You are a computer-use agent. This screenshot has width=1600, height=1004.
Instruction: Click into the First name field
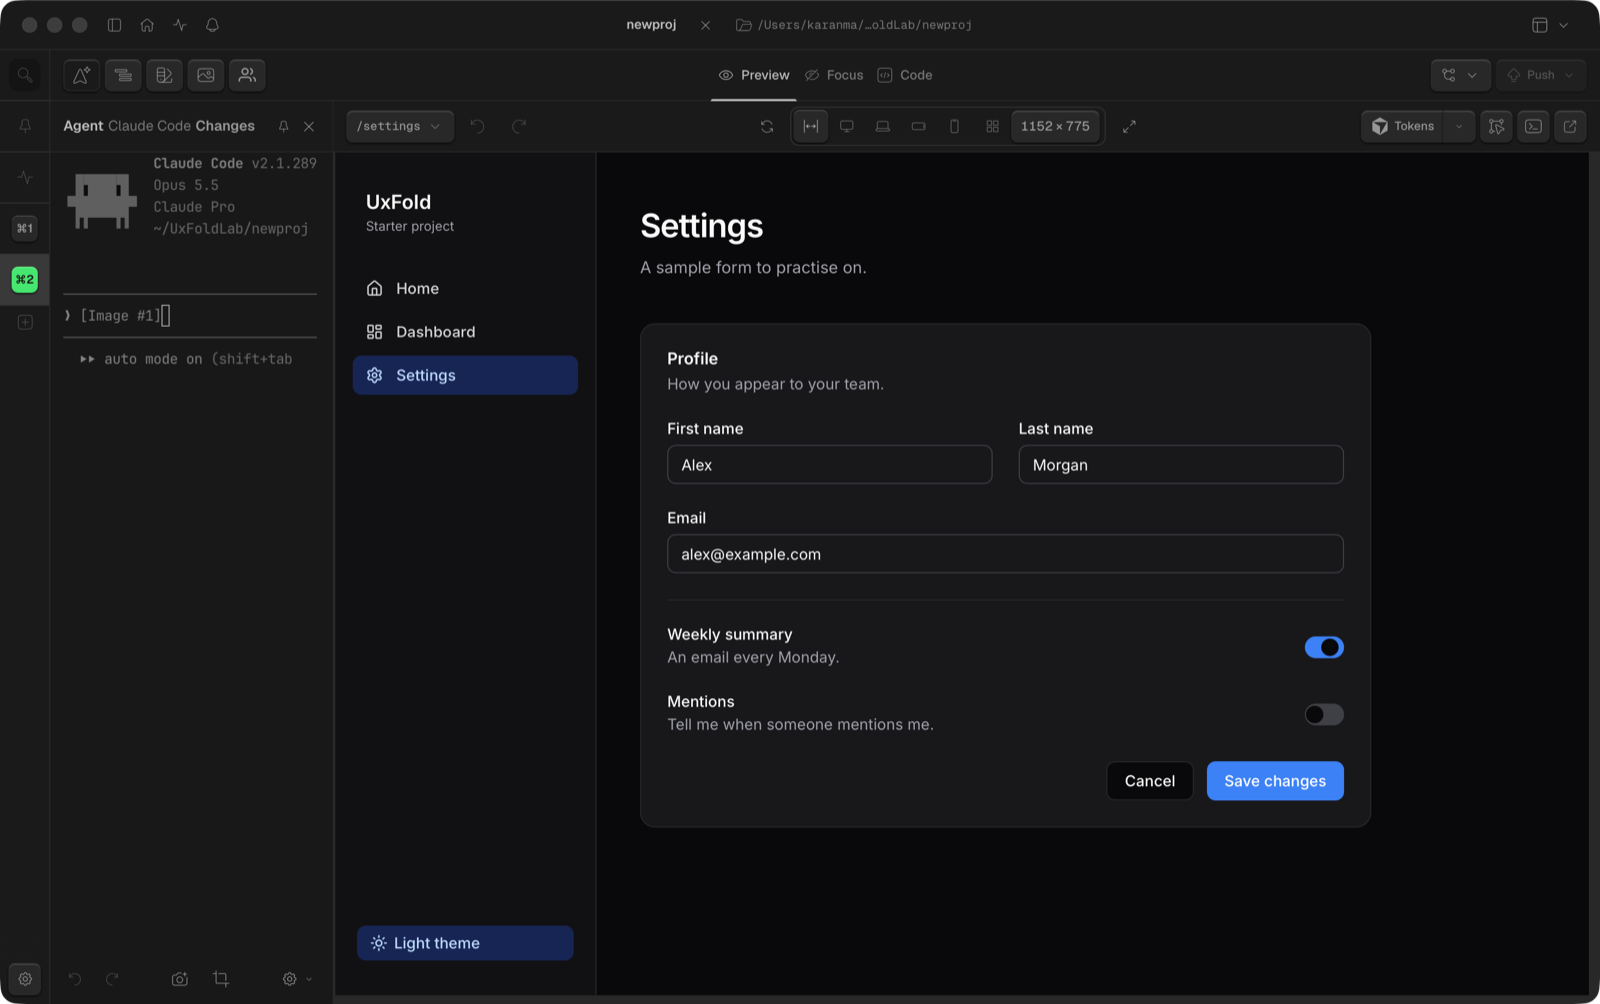[830, 465]
